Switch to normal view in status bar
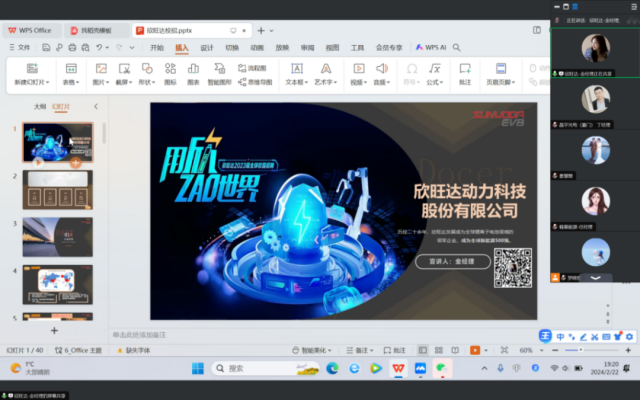The image size is (640, 400). [423, 350]
